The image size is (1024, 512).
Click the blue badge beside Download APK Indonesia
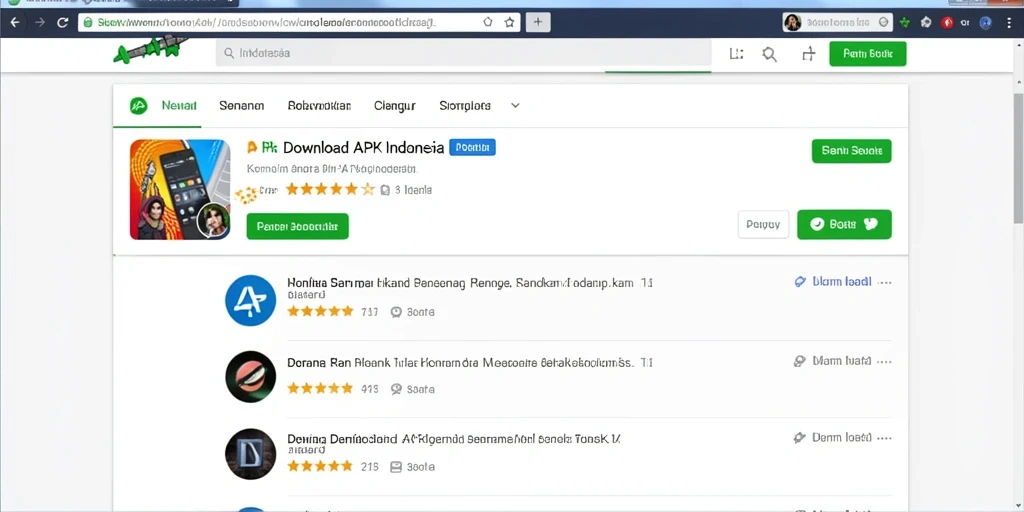click(x=472, y=148)
